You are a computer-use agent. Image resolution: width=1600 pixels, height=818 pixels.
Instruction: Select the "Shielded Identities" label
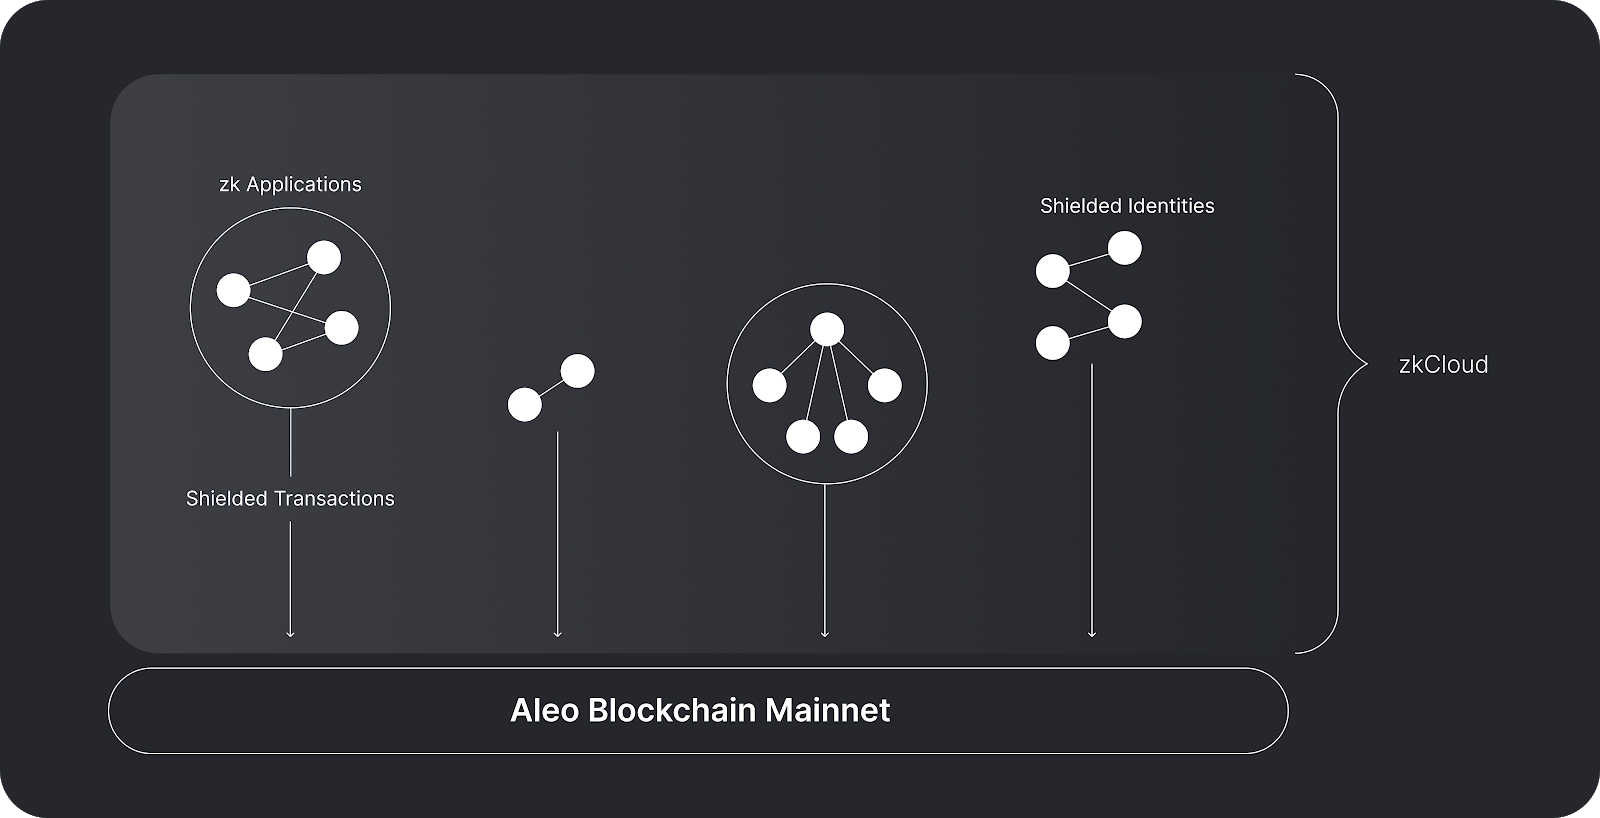(x=1127, y=206)
